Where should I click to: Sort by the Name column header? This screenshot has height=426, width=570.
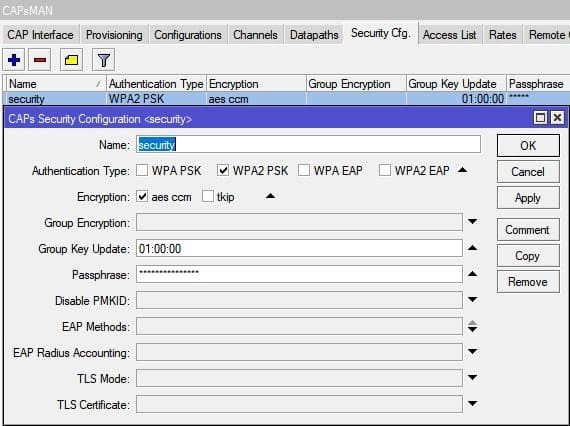[56, 84]
